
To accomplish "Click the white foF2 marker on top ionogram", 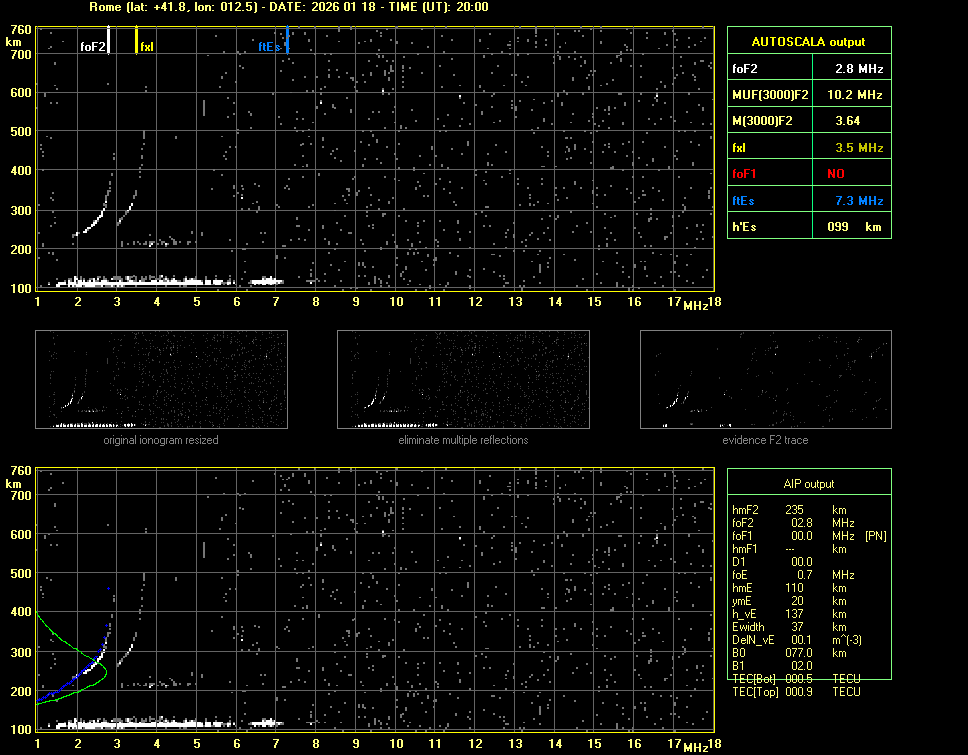I will [x=109, y=40].
